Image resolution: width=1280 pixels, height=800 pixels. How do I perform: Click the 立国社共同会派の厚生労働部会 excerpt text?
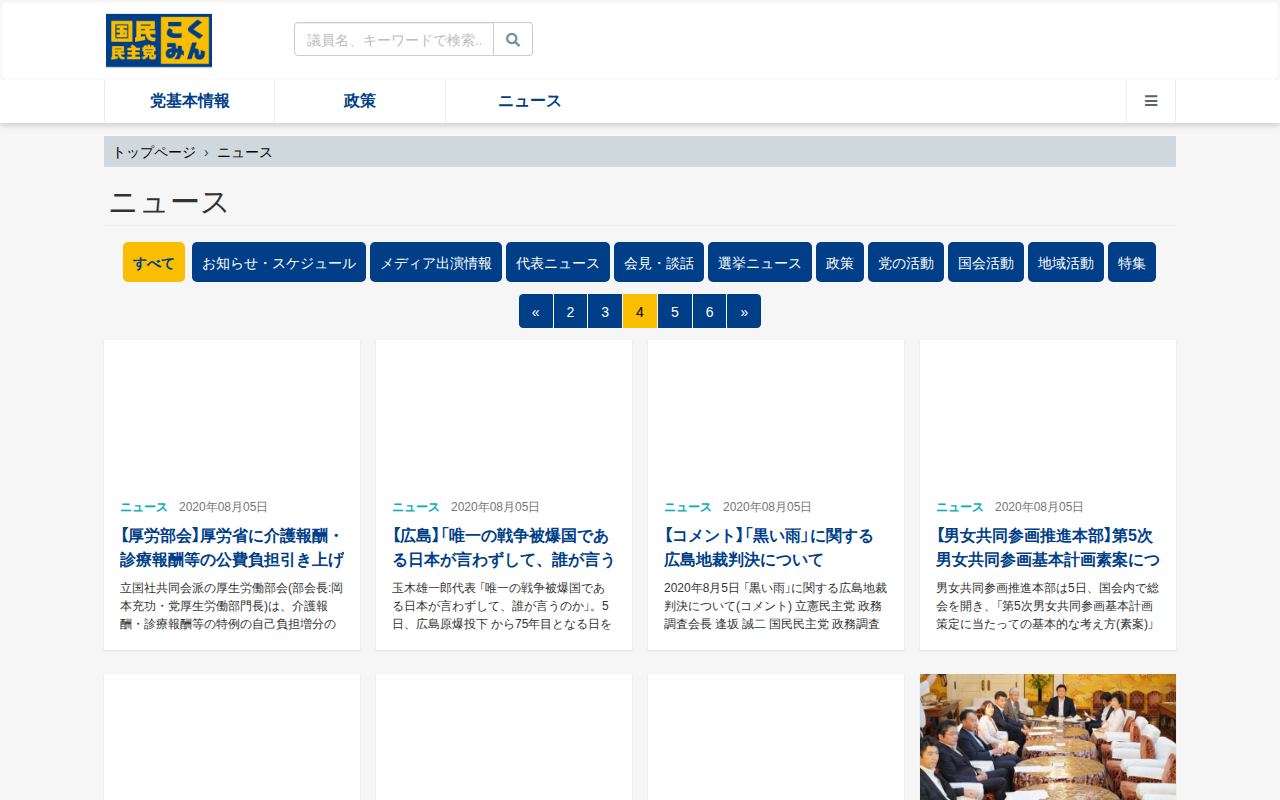(232, 606)
